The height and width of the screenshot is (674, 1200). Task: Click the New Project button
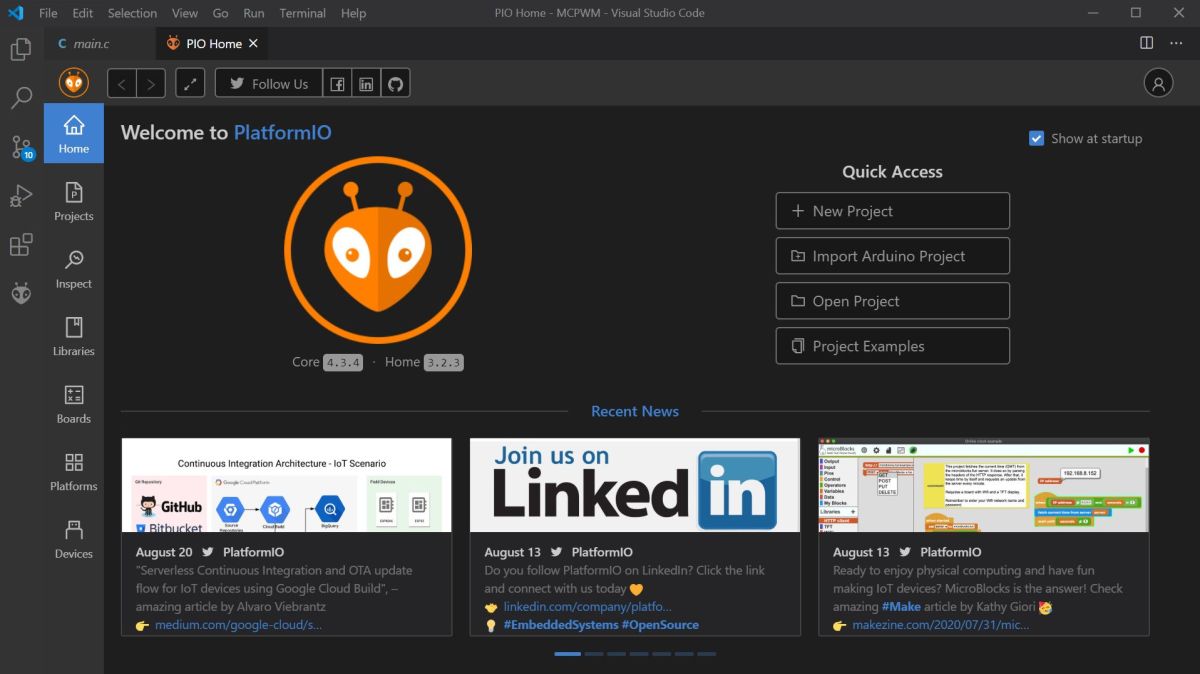pyautogui.click(x=892, y=211)
